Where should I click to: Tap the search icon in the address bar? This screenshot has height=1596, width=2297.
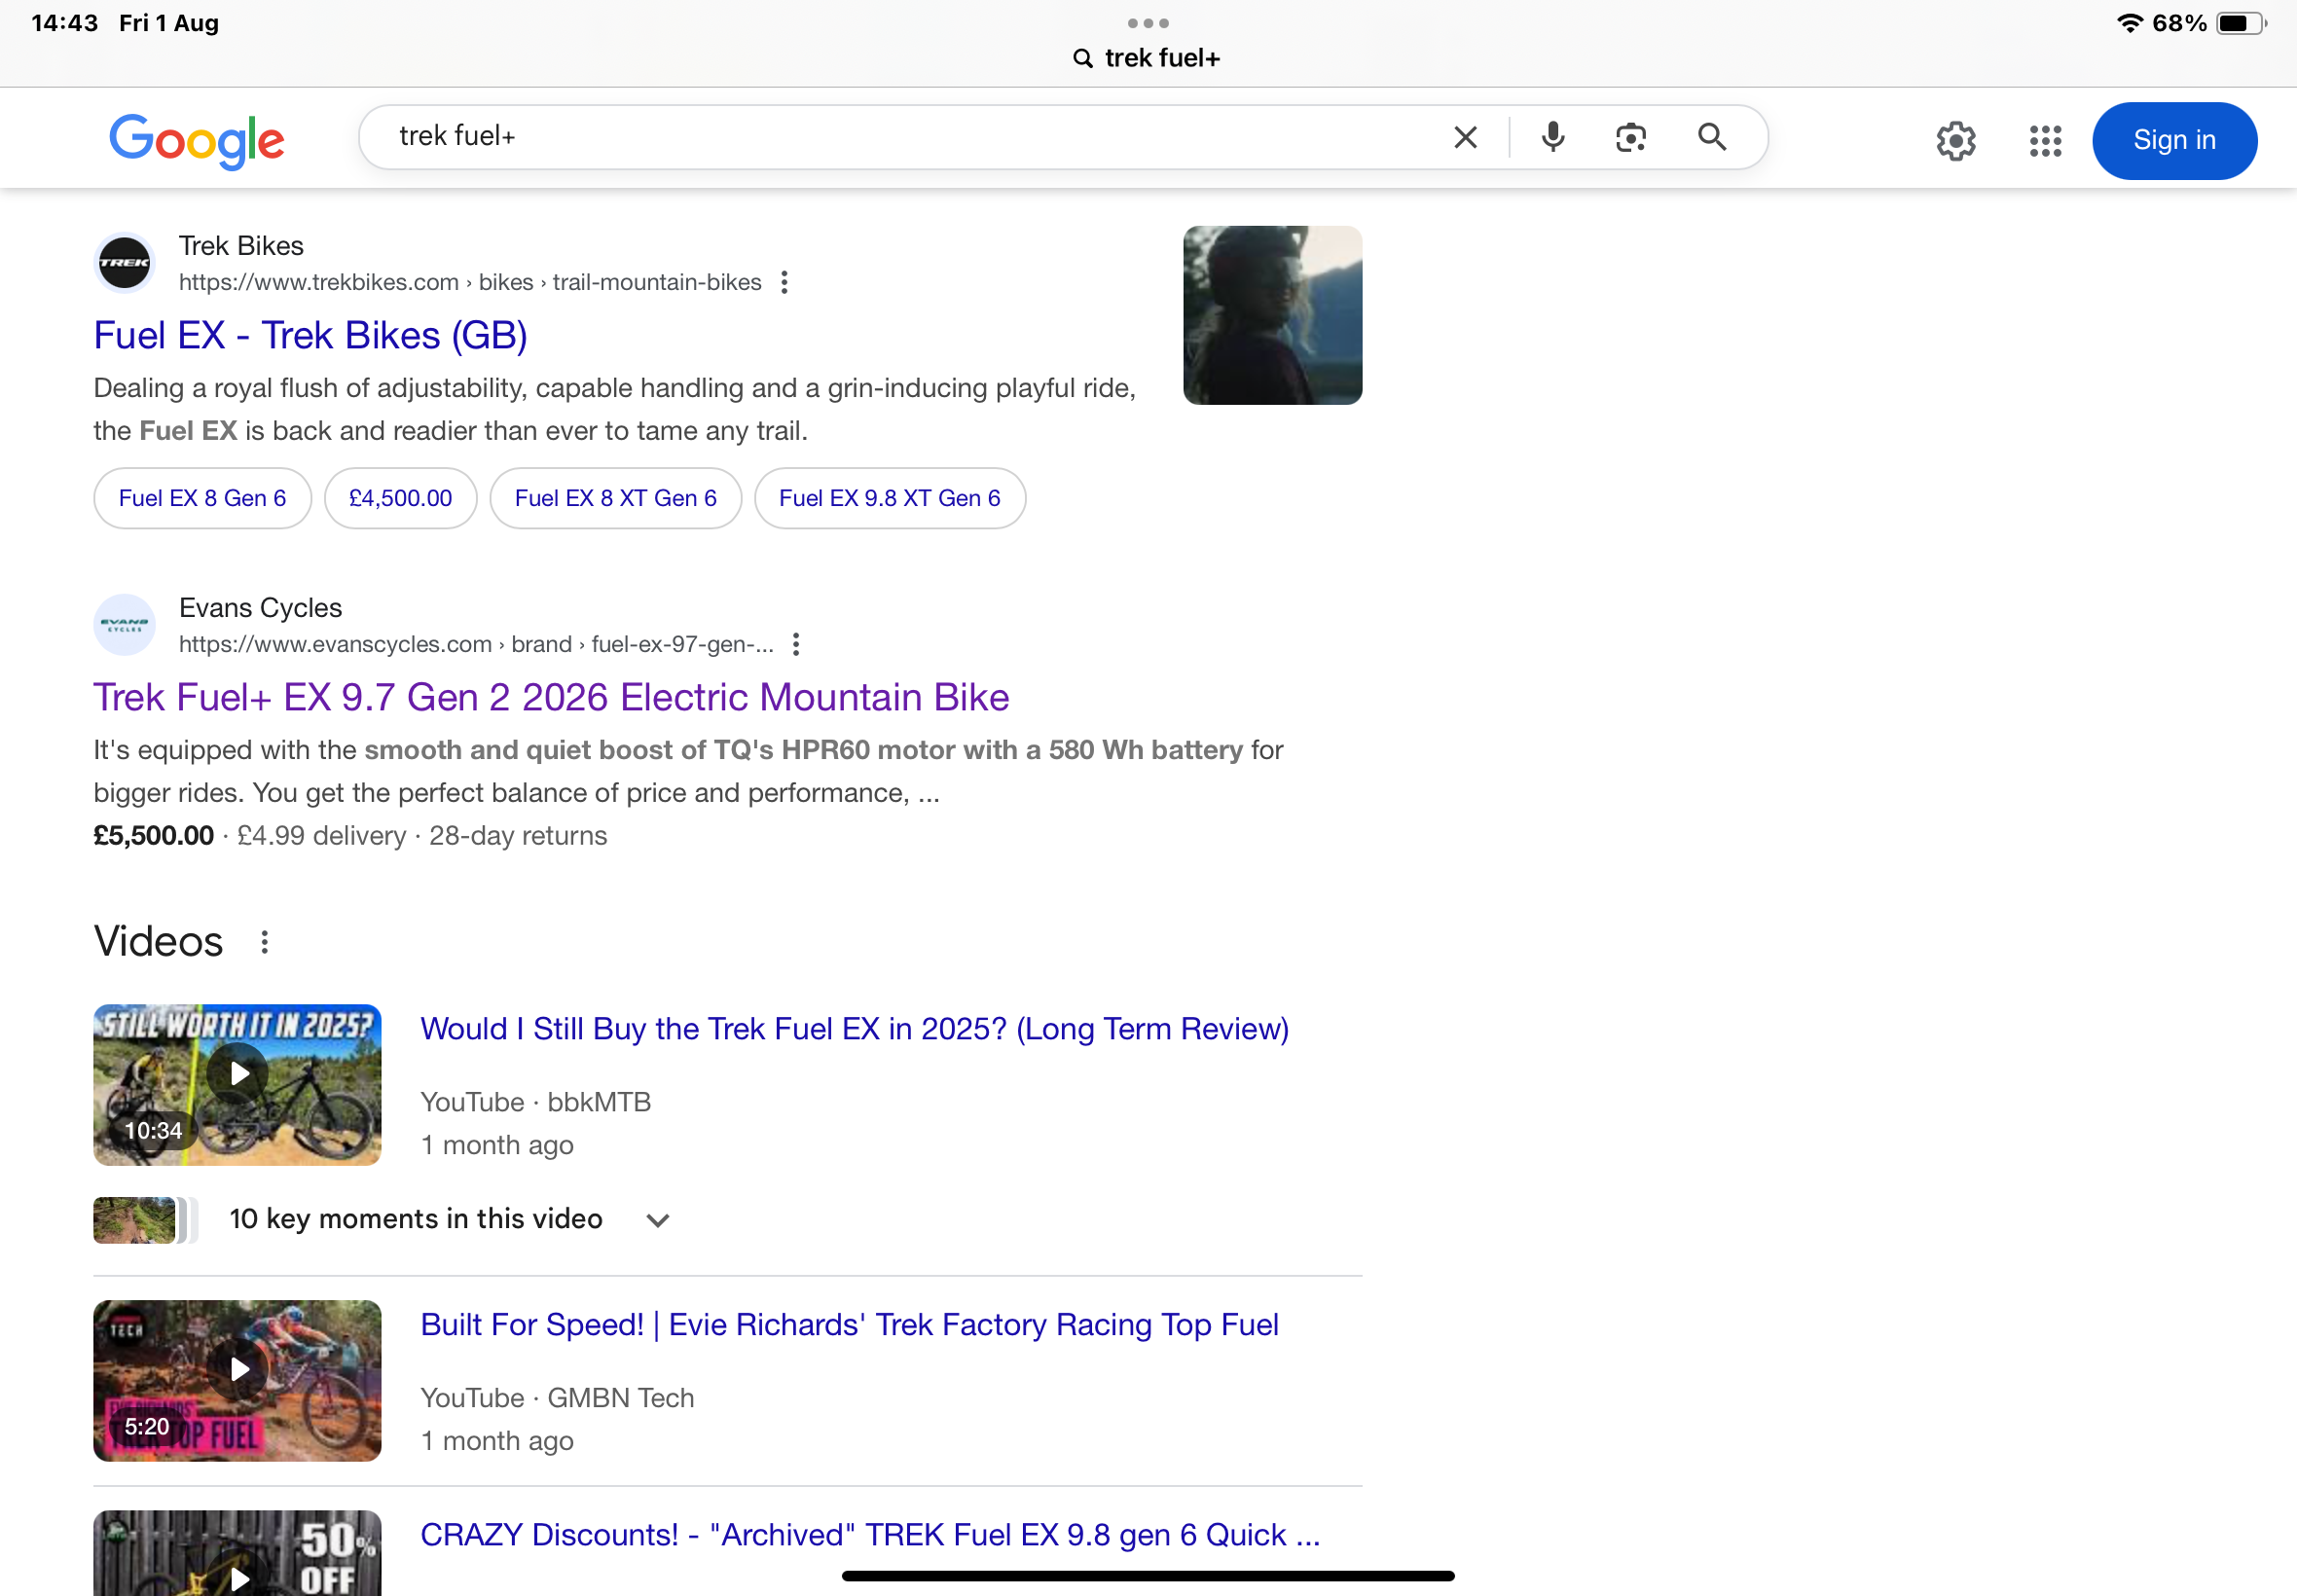click(1082, 58)
